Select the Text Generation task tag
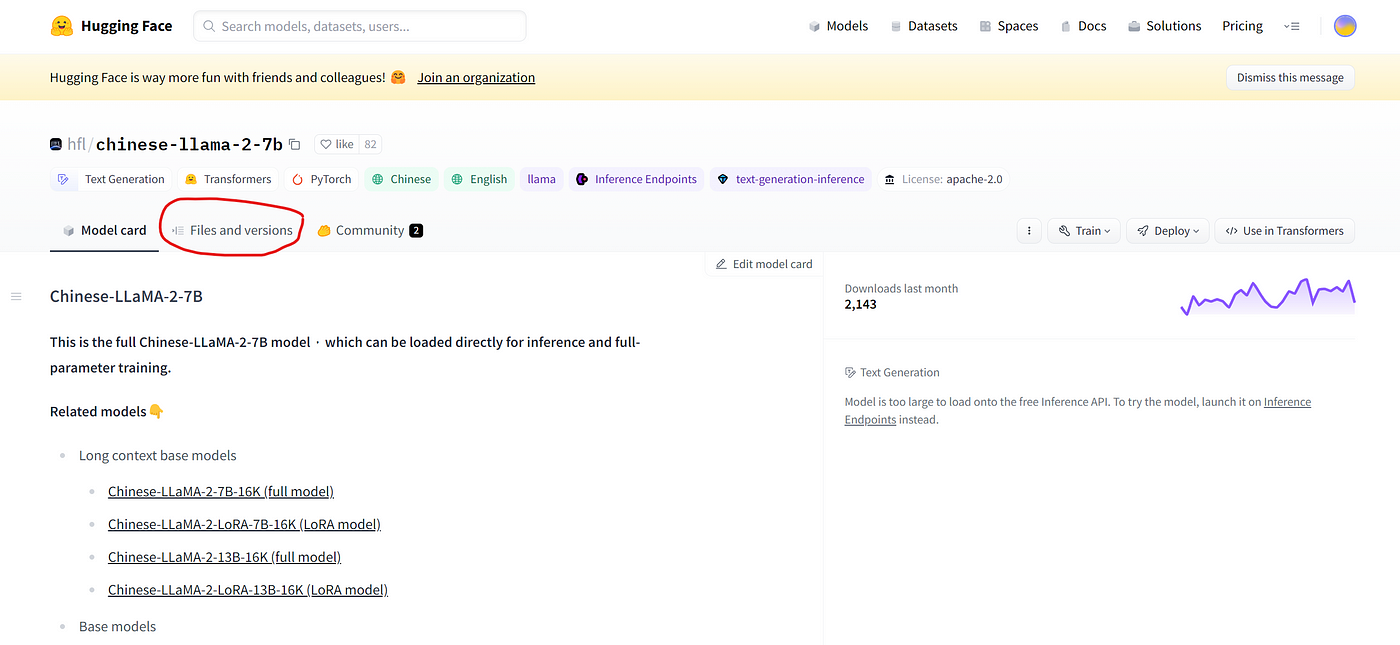The image size is (1400, 645). tap(110, 180)
